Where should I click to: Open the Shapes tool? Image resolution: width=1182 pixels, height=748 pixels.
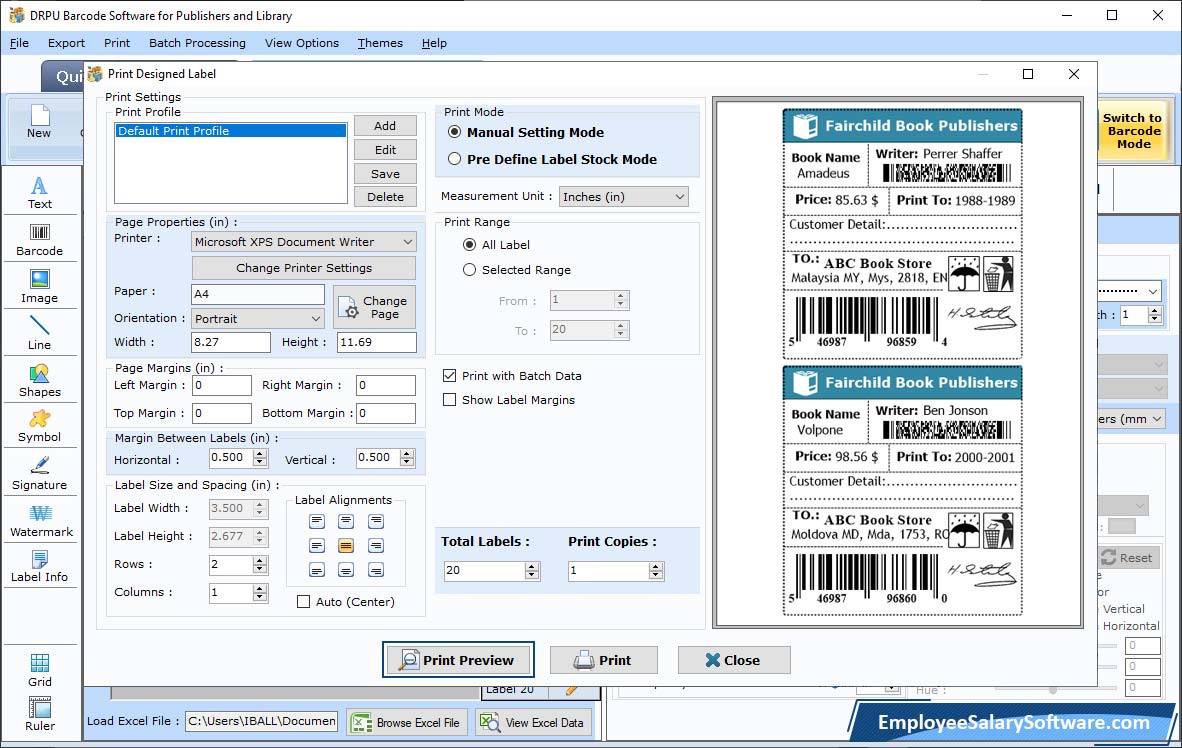tap(39, 380)
